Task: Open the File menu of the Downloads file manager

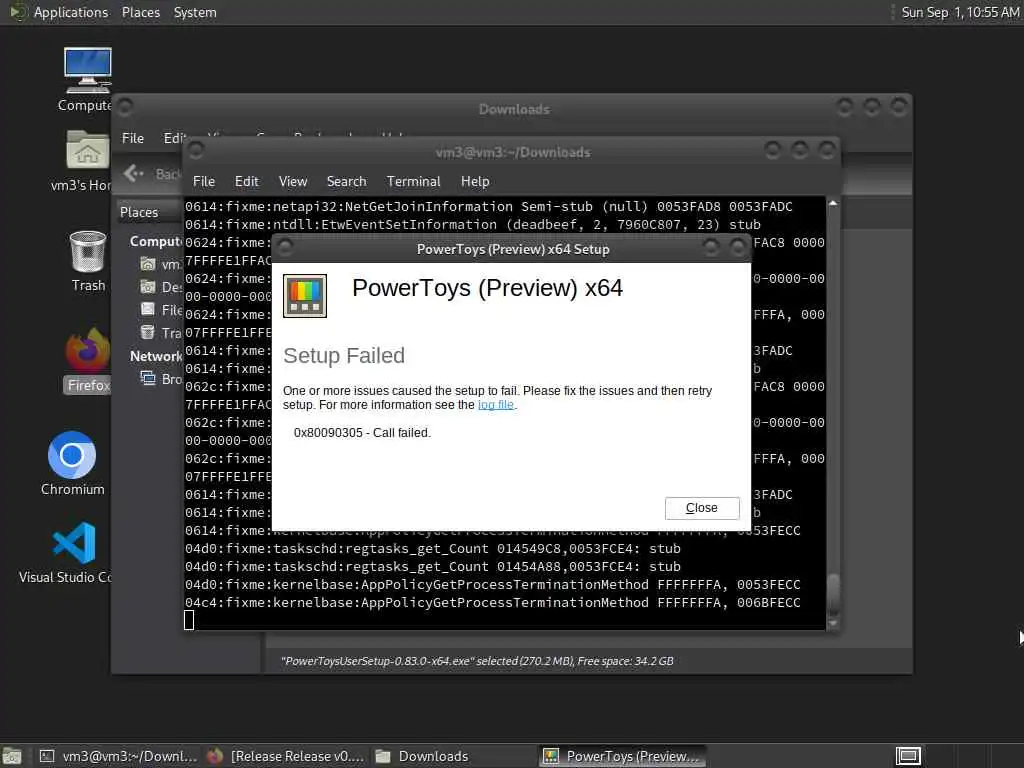Action: click(133, 138)
